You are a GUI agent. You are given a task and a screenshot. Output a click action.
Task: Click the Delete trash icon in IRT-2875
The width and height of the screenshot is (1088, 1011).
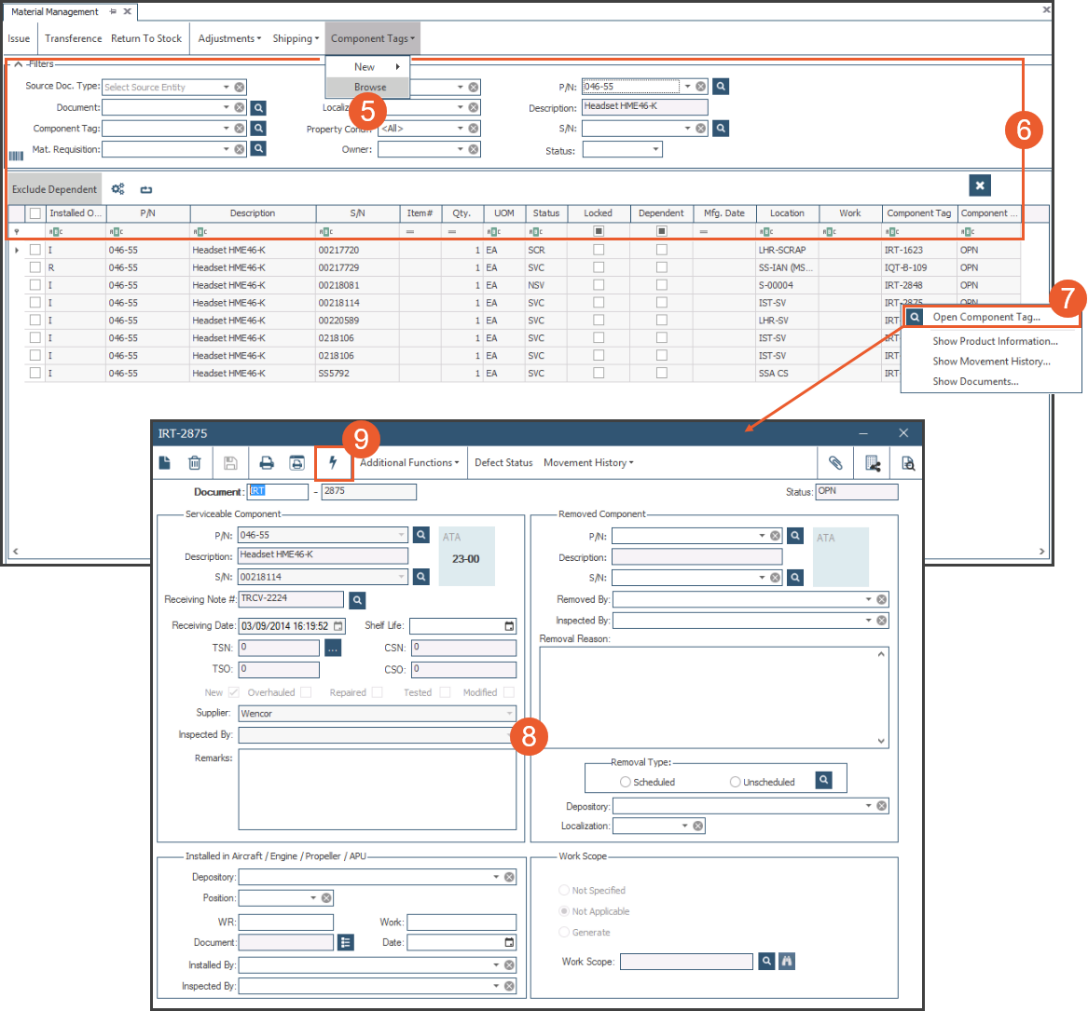[x=195, y=463]
